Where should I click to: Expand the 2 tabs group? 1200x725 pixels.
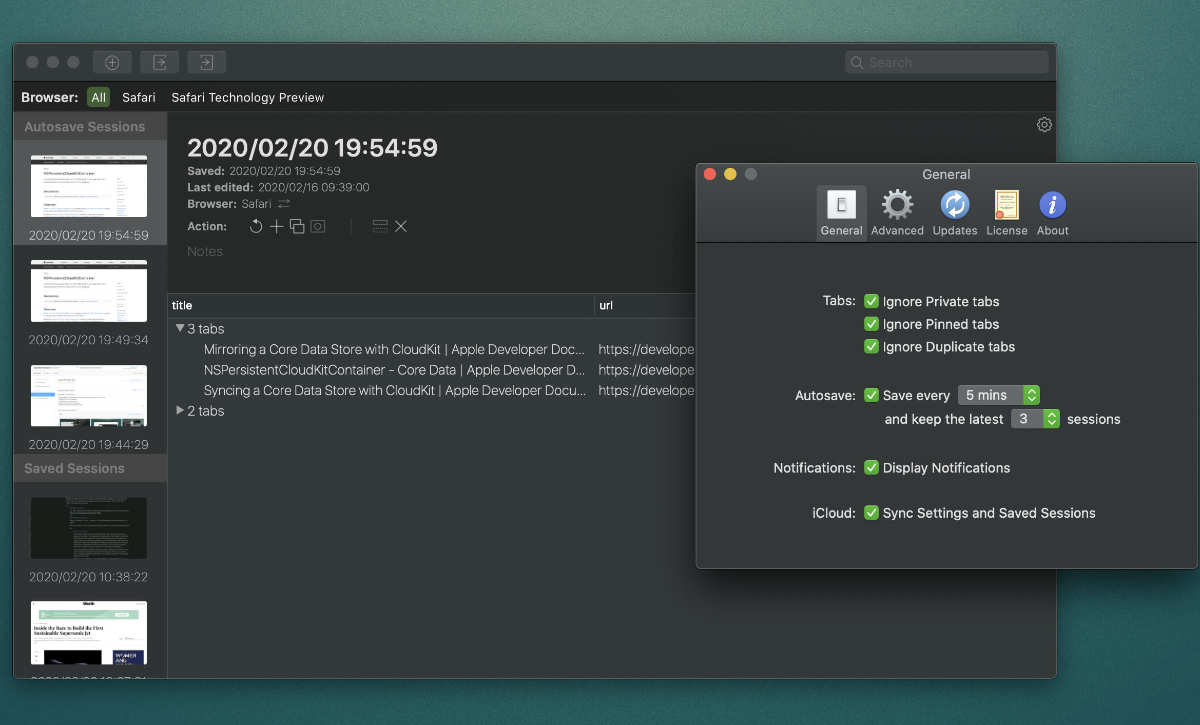coord(180,411)
